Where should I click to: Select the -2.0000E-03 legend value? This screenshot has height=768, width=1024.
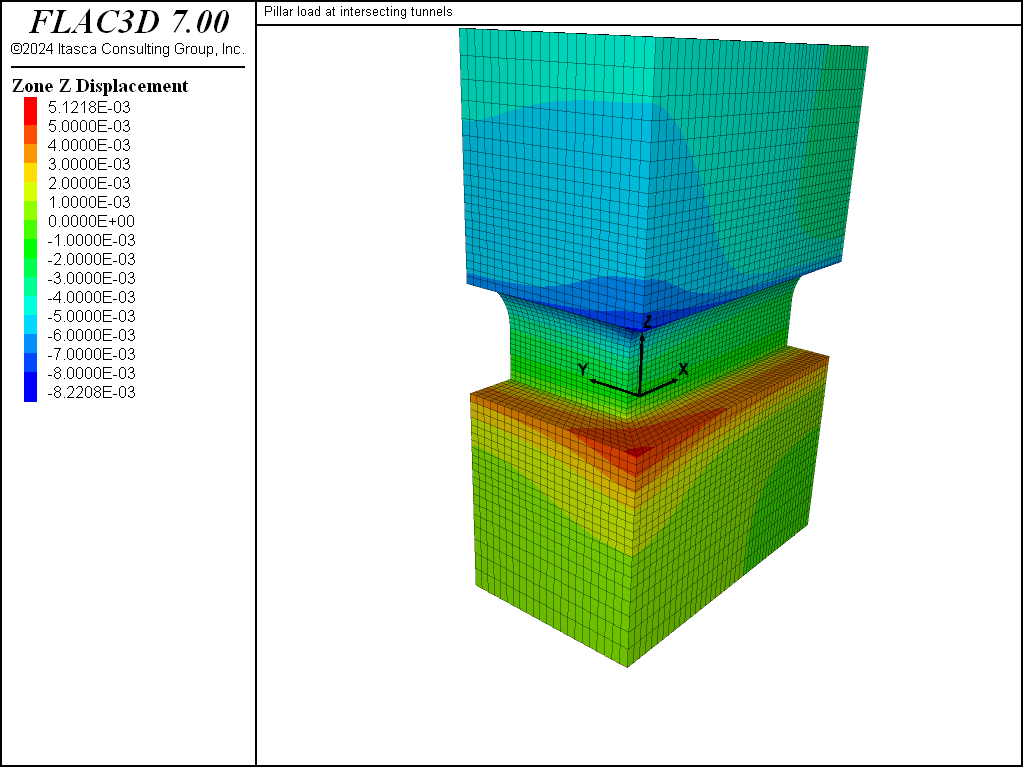[x=91, y=259]
